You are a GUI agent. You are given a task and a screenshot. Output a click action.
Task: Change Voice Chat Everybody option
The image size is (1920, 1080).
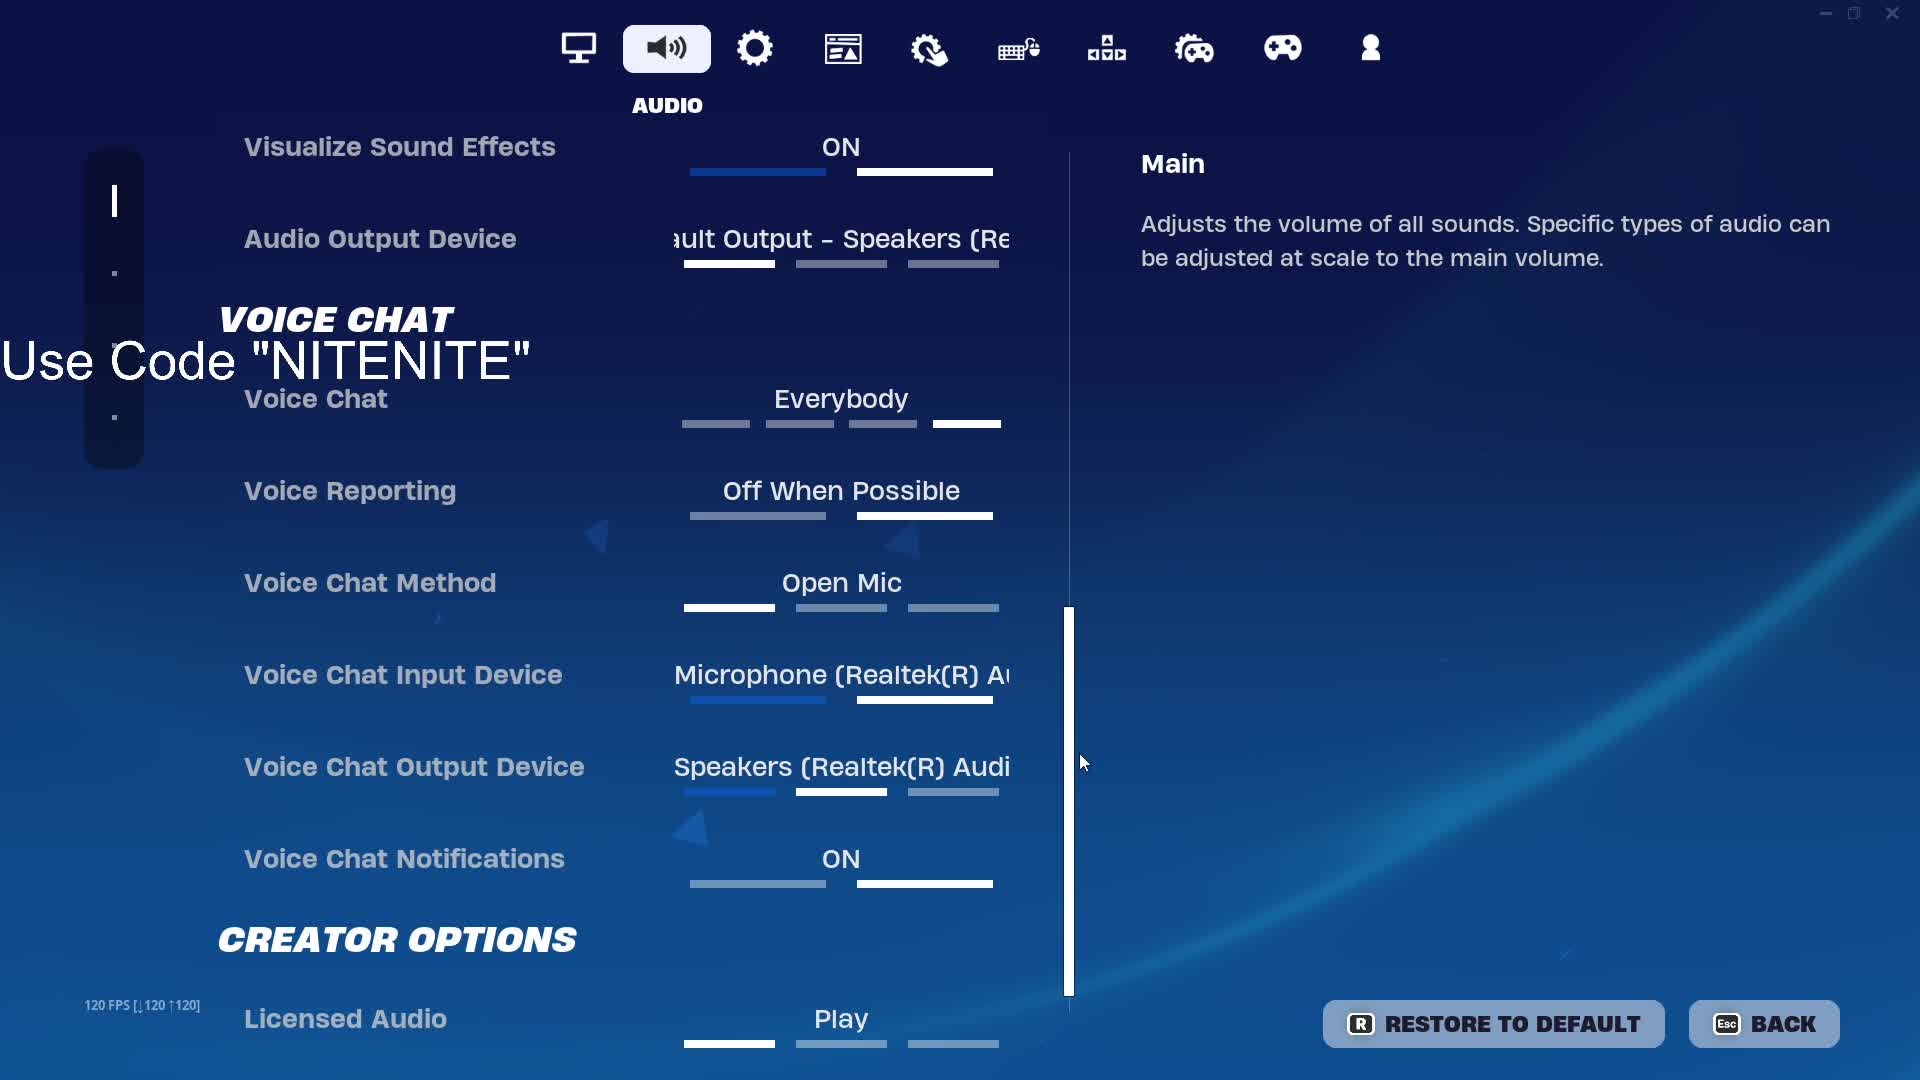841,399
